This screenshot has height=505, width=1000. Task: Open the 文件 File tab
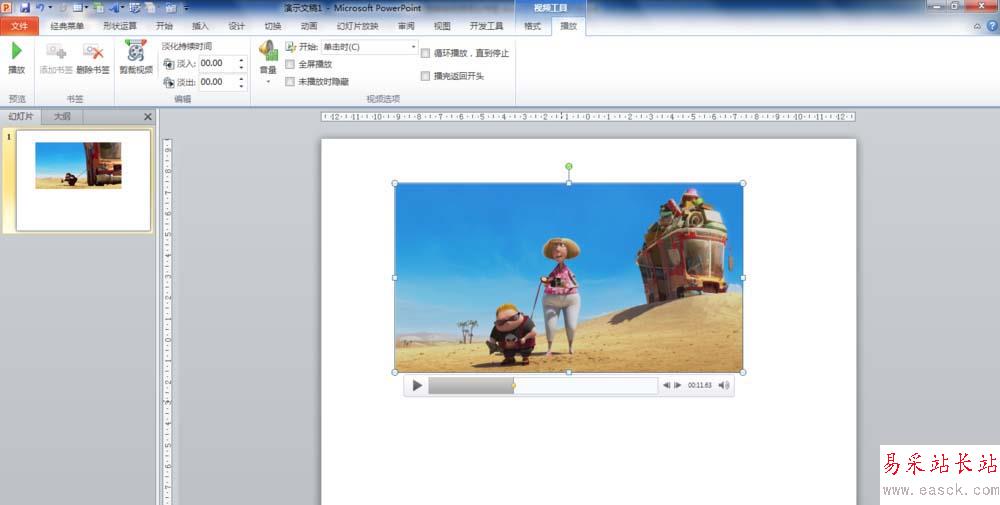pos(20,26)
